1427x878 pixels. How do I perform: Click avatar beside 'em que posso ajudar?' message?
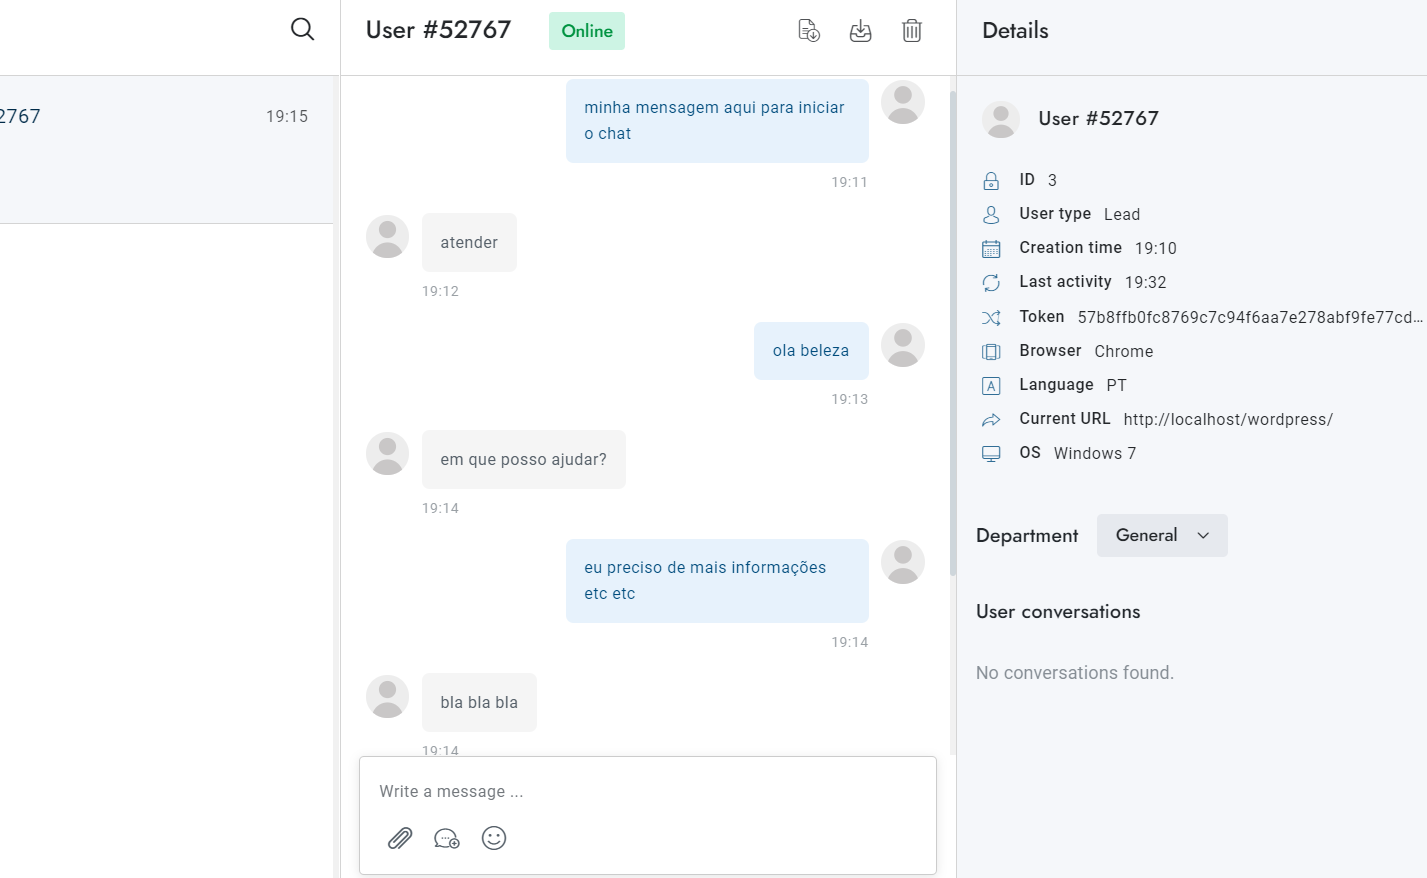(387, 454)
